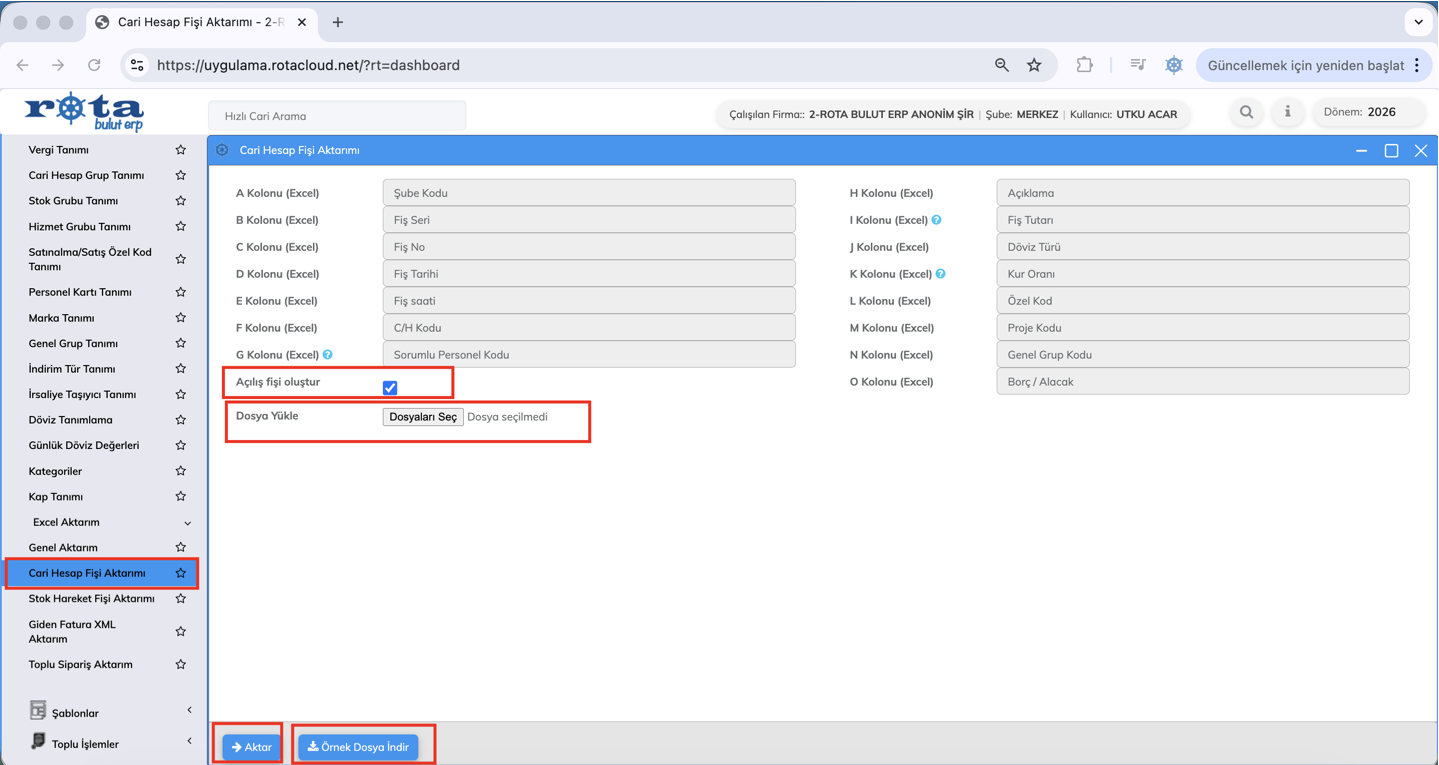Open browser extensions puzzle icon

[1084, 65]
